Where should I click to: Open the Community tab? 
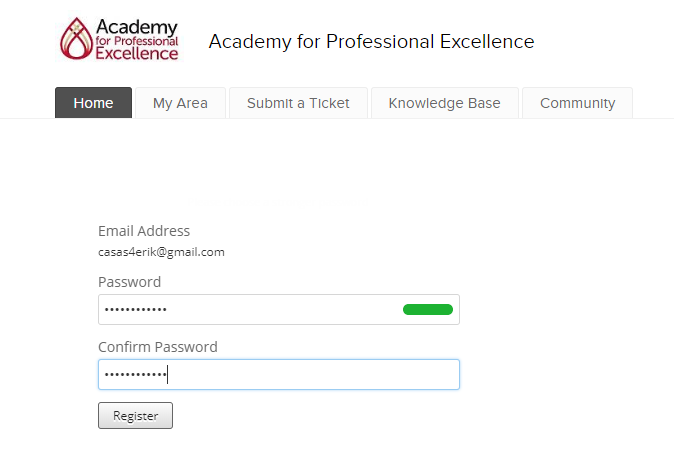577,103
